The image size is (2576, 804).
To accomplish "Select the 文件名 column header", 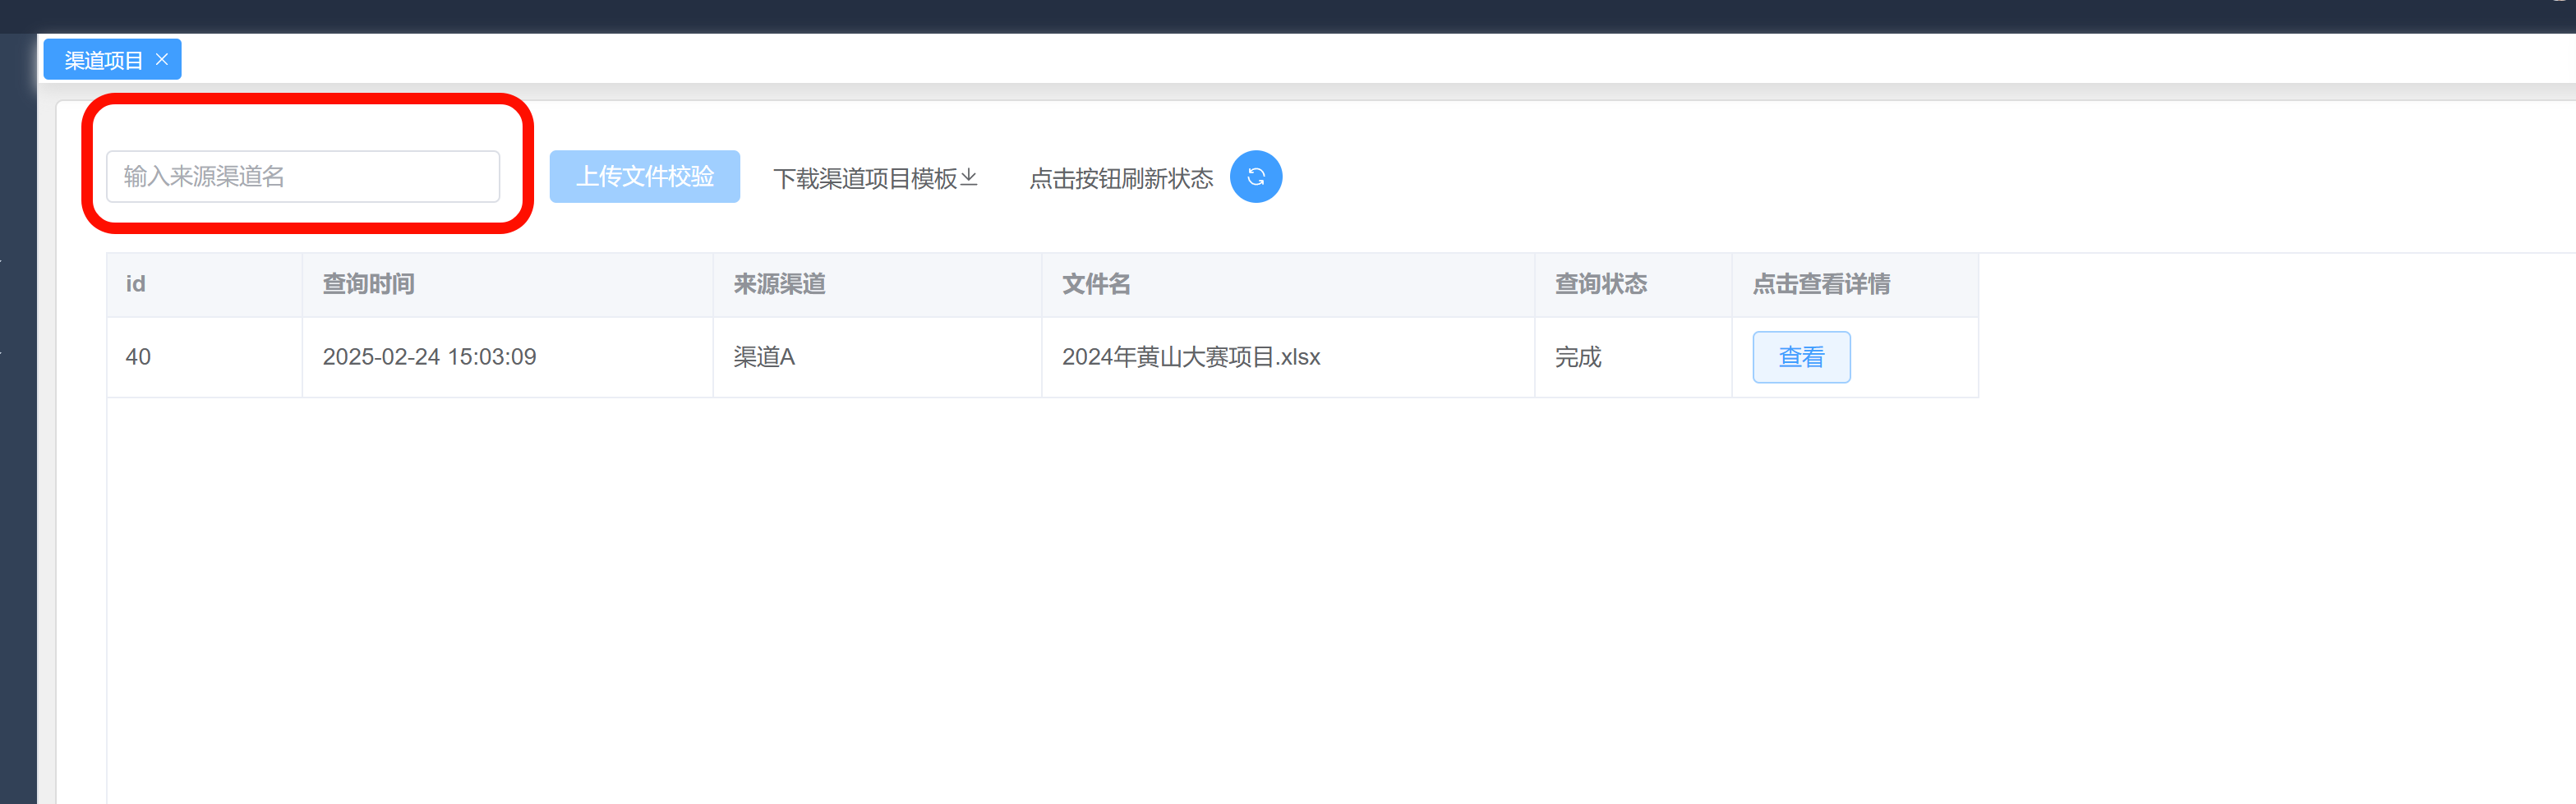I will click(x=1095, y=284).
